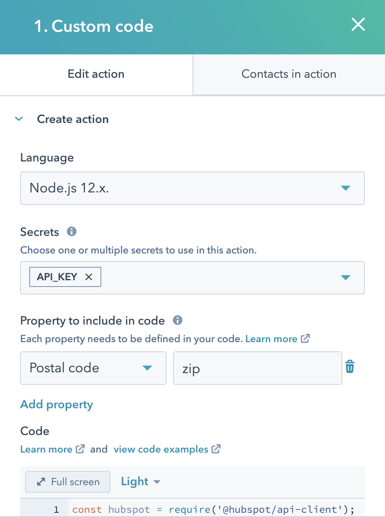Expand code editor with Full screen button

(68, 482)
